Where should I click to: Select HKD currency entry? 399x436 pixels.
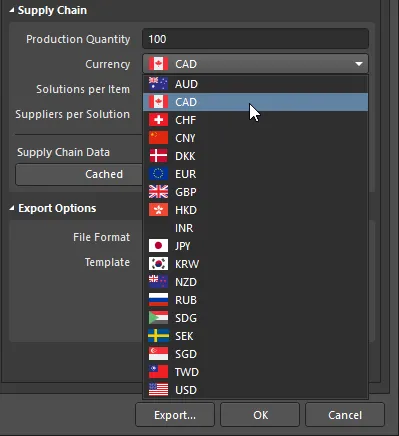coord(255,210)
